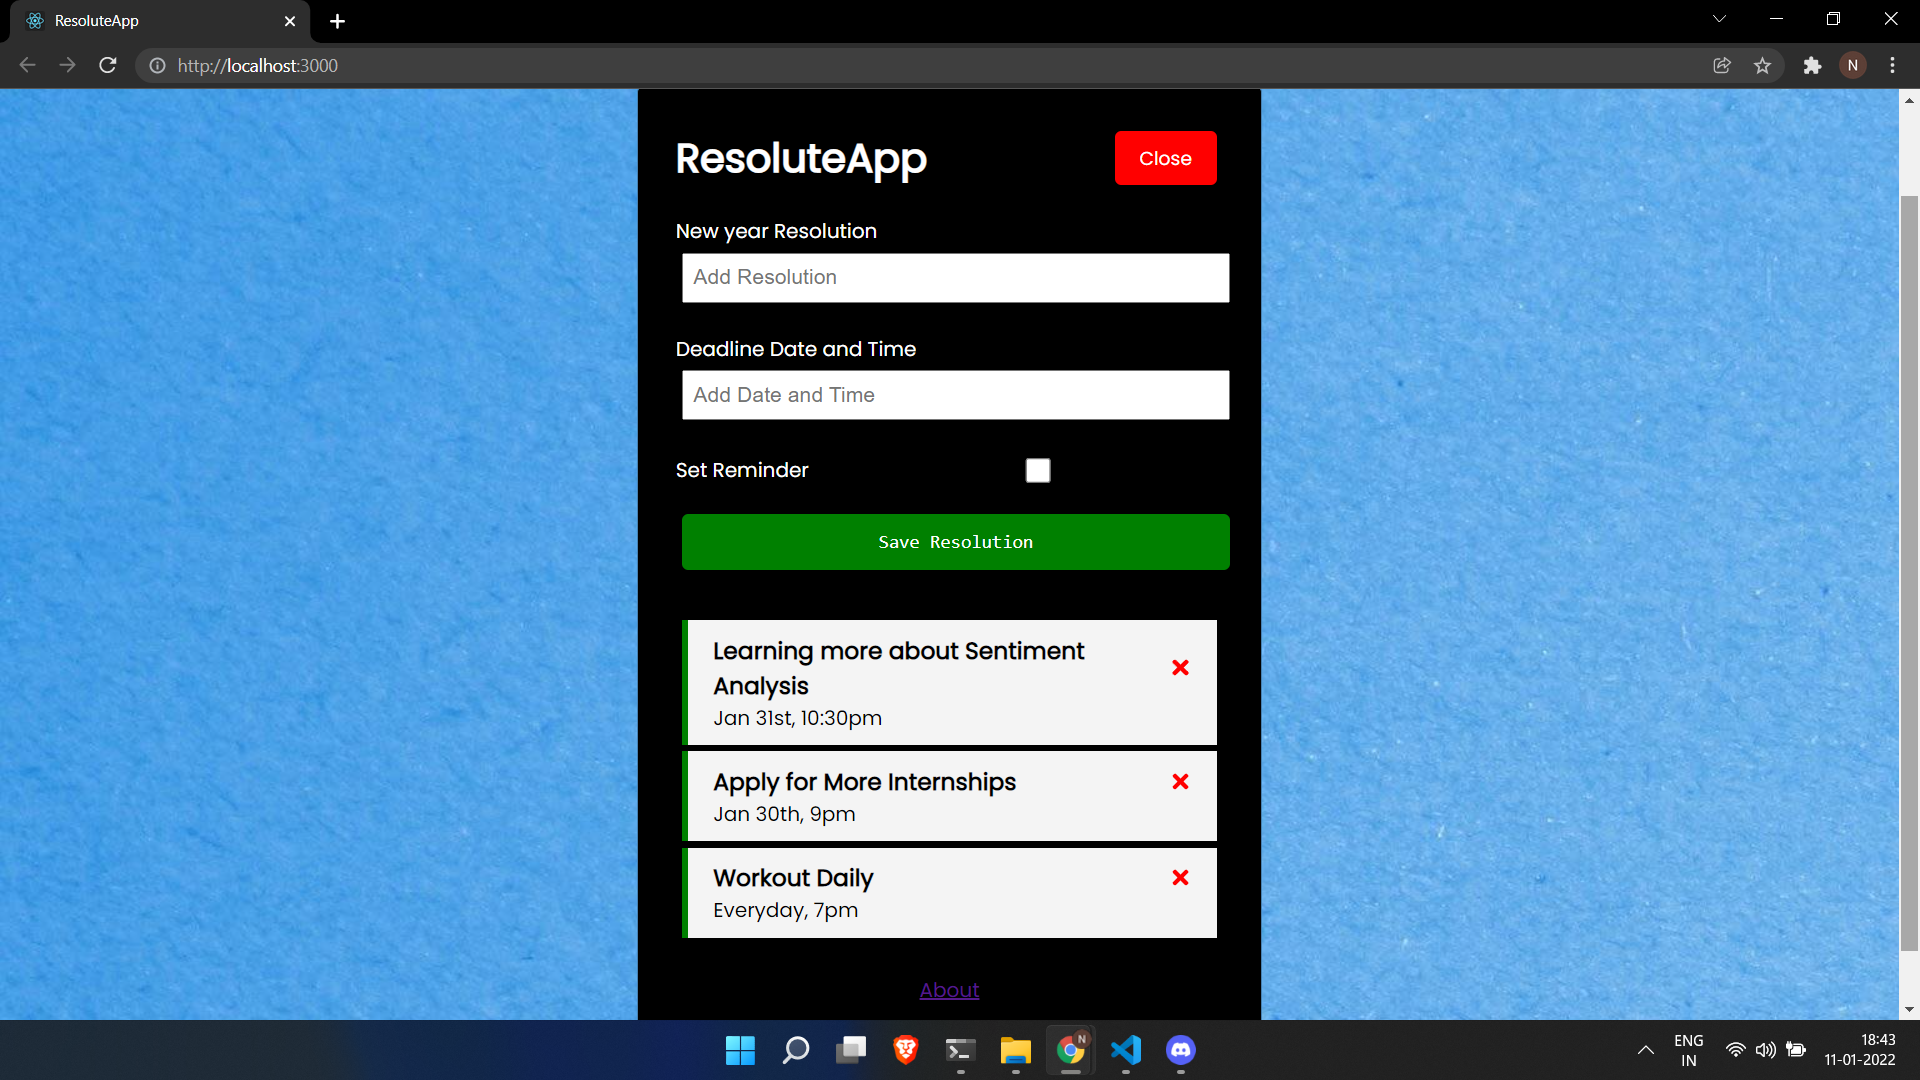Open Discord from the taskbar
1920x1080 pixels.
[1180, 1050]
